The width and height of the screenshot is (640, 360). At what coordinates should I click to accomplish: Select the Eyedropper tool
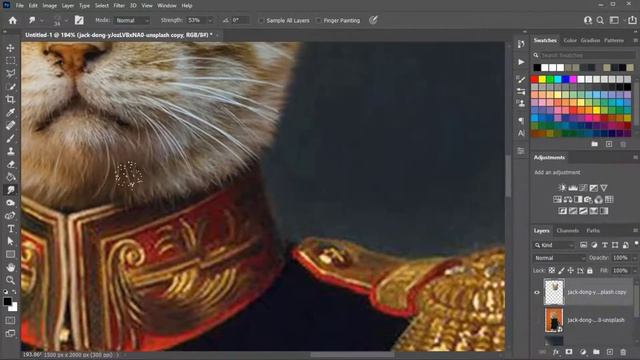[x=10, y=112]
